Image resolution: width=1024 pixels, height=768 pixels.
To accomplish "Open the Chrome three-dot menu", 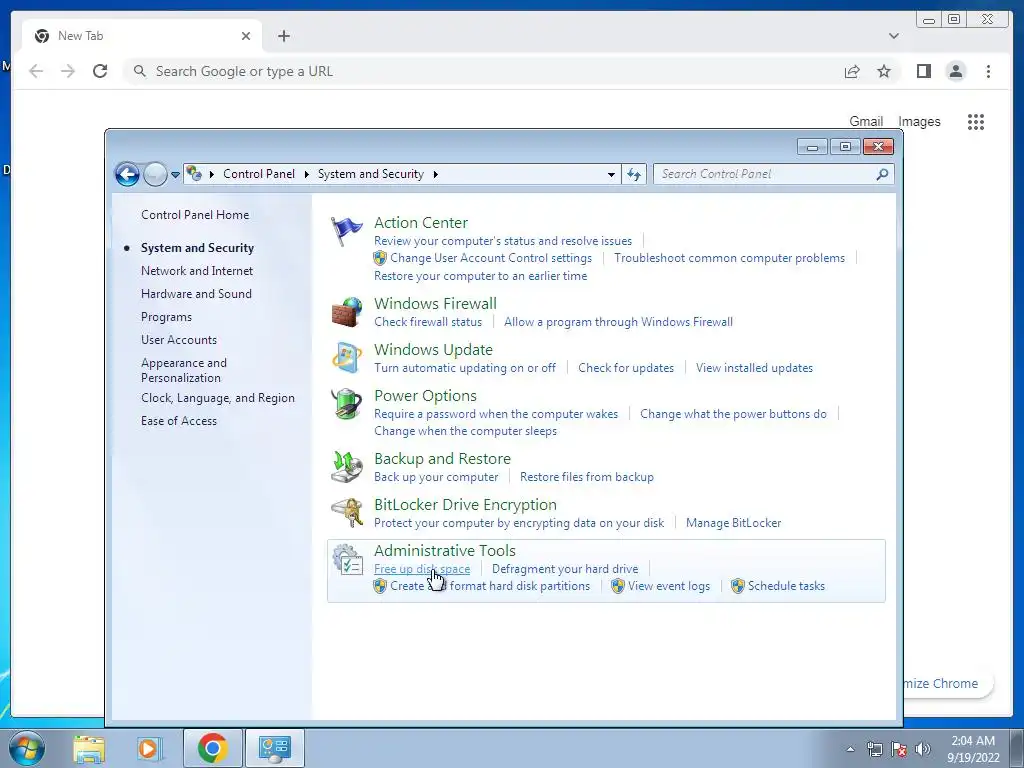I will tap(988, 71).
